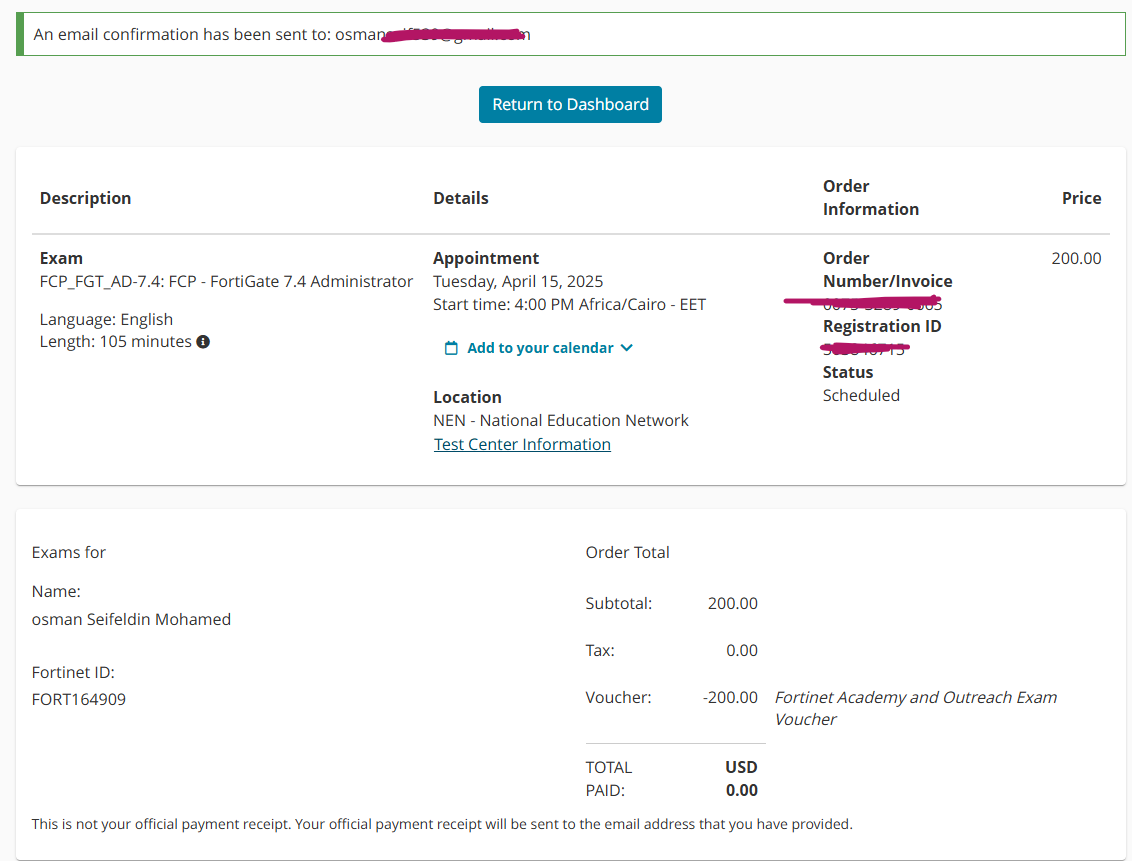Screen dimensions: 1132x861
Task: Click the 200.00 value under Price column
Action: tap(1076, 259)
